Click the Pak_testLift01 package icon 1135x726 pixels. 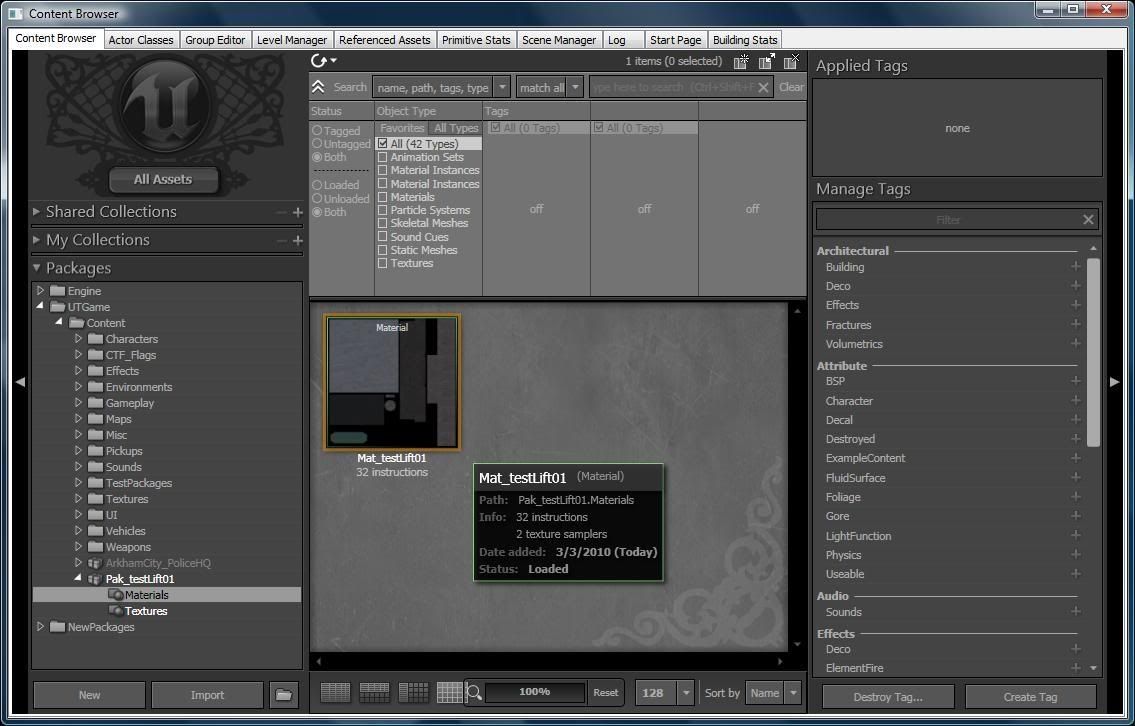click(94, 579)
